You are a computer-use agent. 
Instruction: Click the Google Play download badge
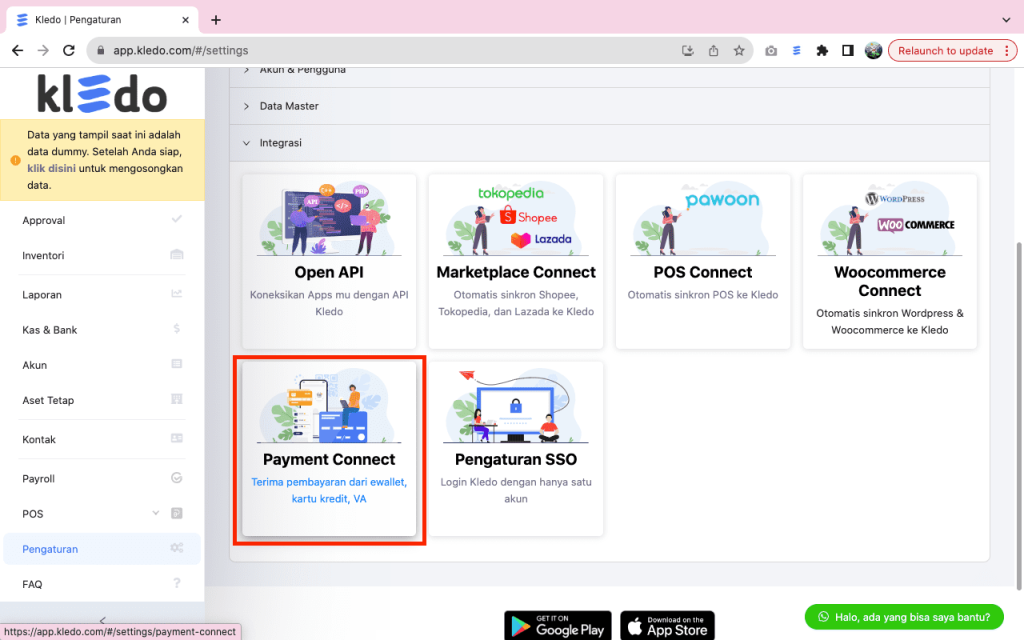[558, 626]
